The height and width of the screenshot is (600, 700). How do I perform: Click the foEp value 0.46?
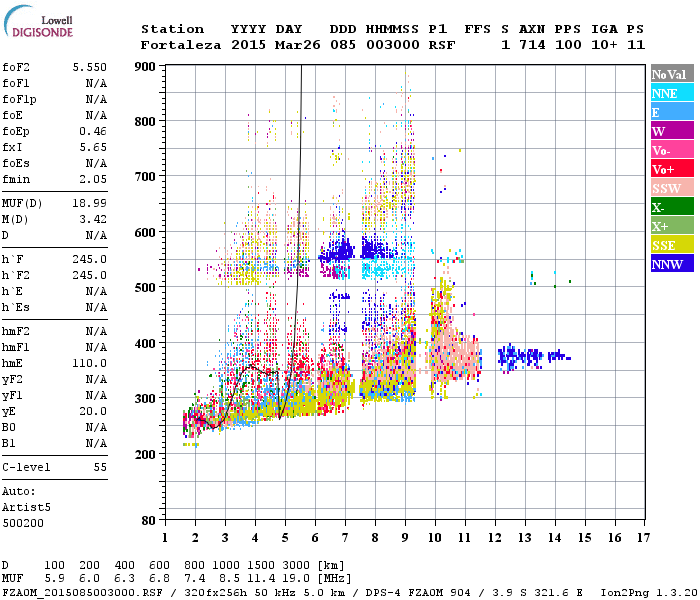(93, 131)
